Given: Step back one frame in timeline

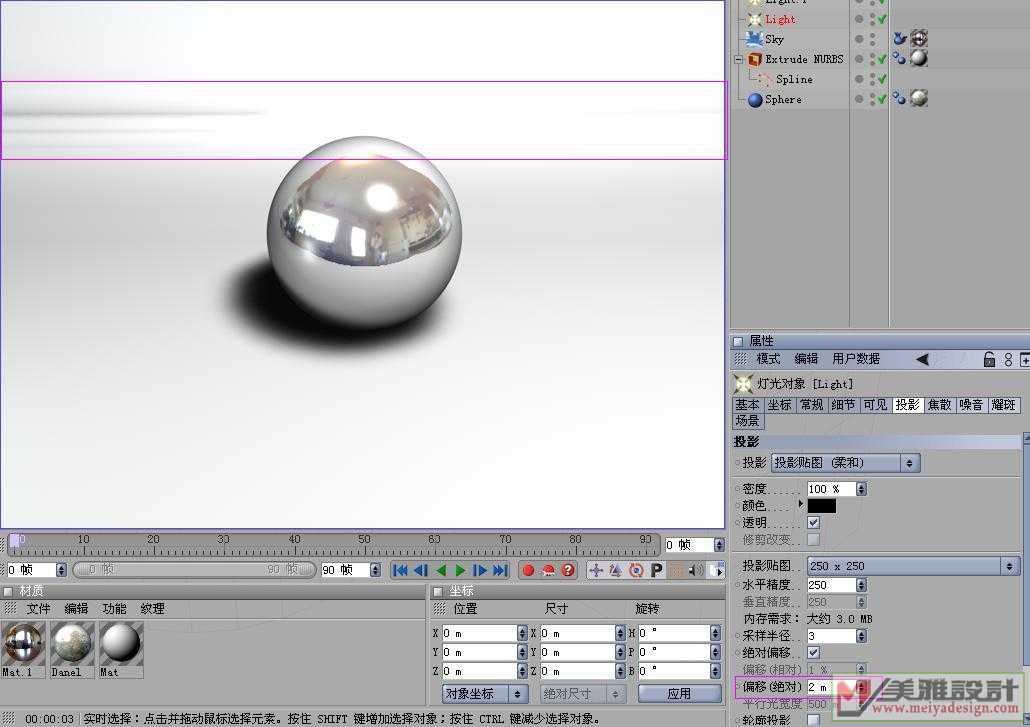Looking at the screenshot, I should click(420, 570).
